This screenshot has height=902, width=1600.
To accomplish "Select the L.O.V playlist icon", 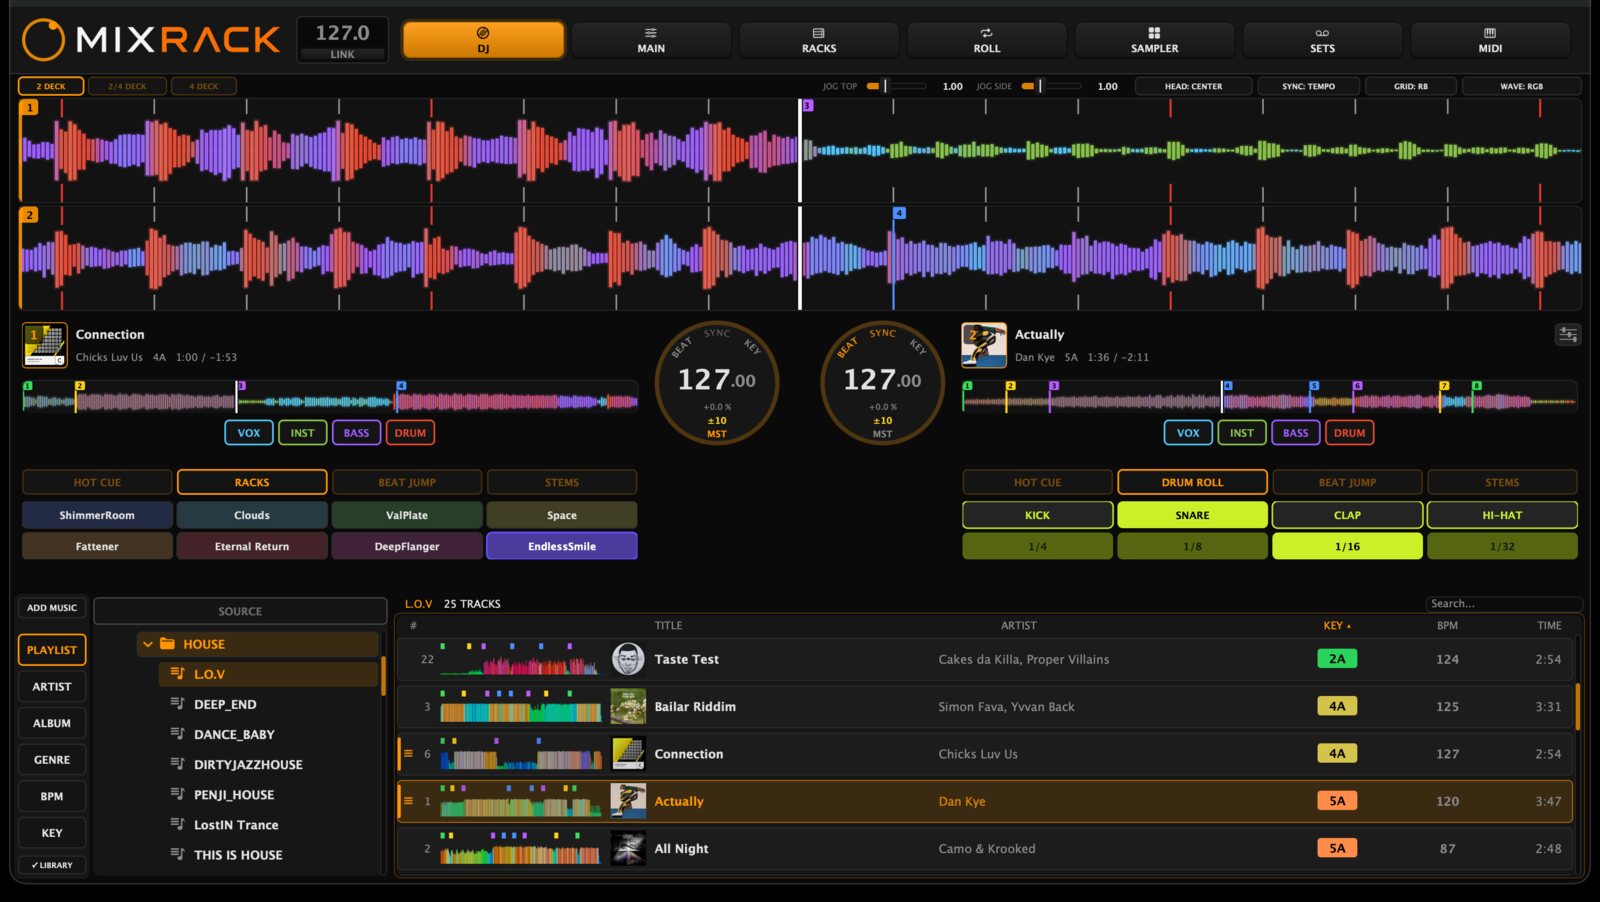I will point(177,674).
